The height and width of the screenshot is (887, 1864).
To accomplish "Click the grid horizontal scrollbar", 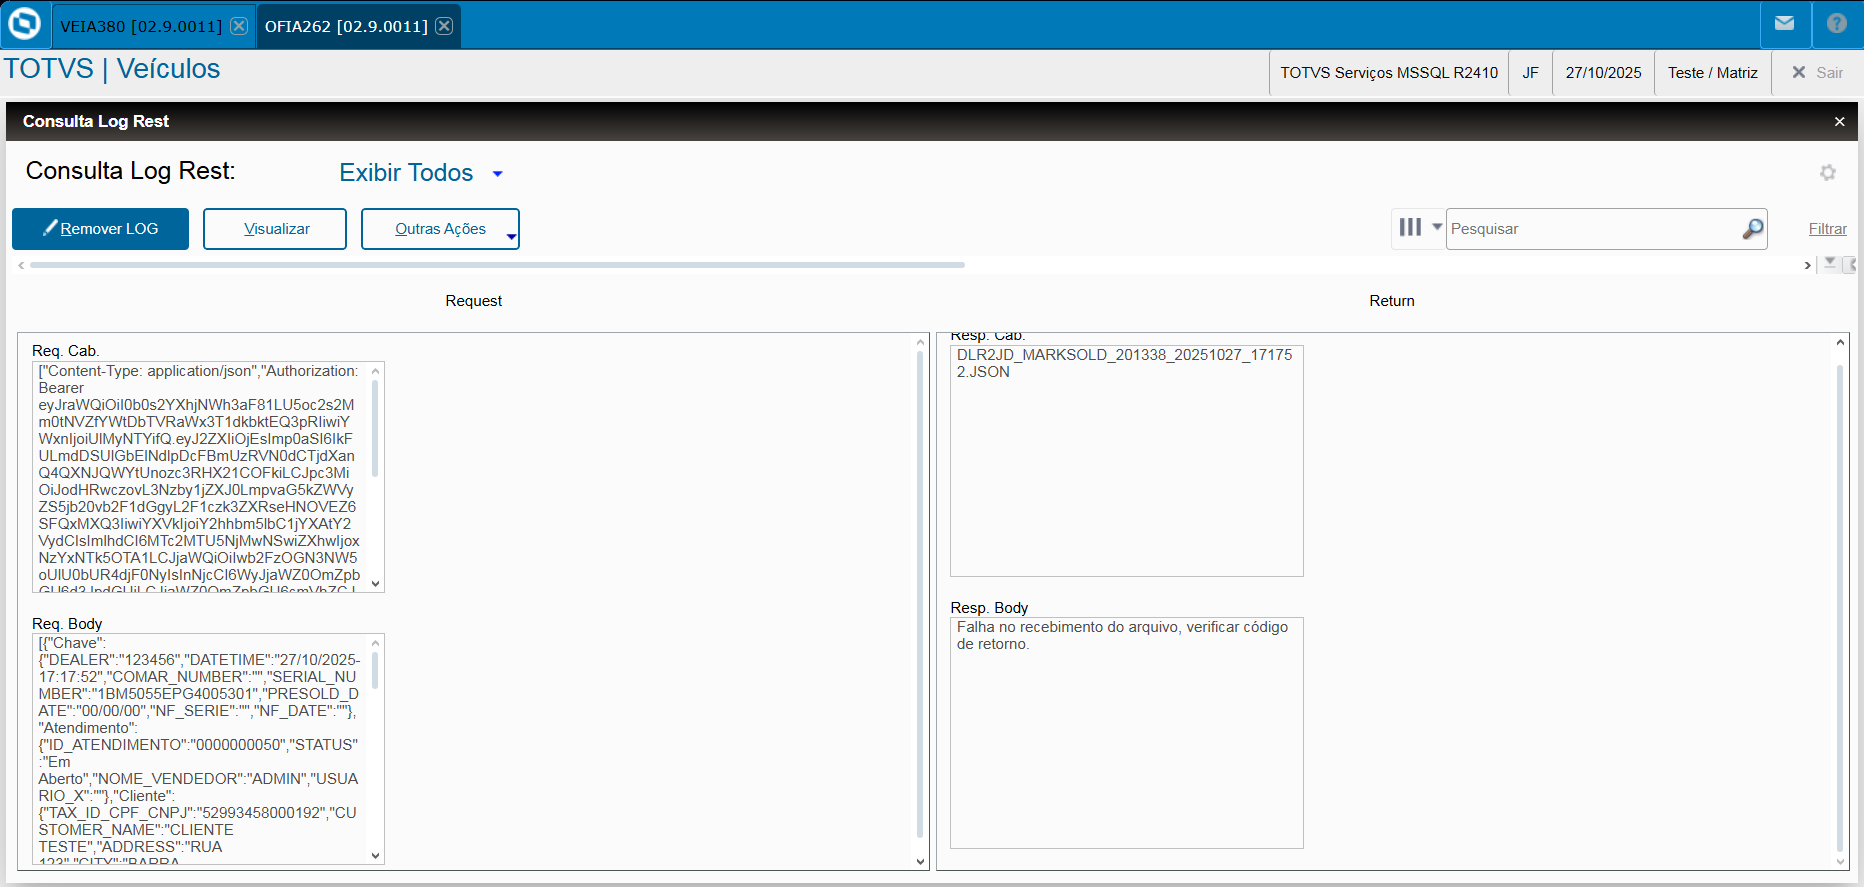I will (x=497, y=265).
